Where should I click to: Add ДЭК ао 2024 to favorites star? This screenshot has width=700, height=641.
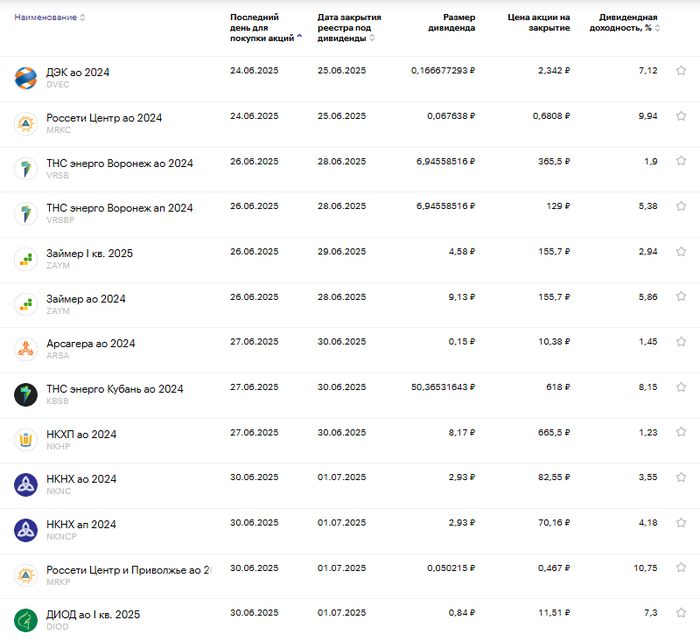click(681, 70)
